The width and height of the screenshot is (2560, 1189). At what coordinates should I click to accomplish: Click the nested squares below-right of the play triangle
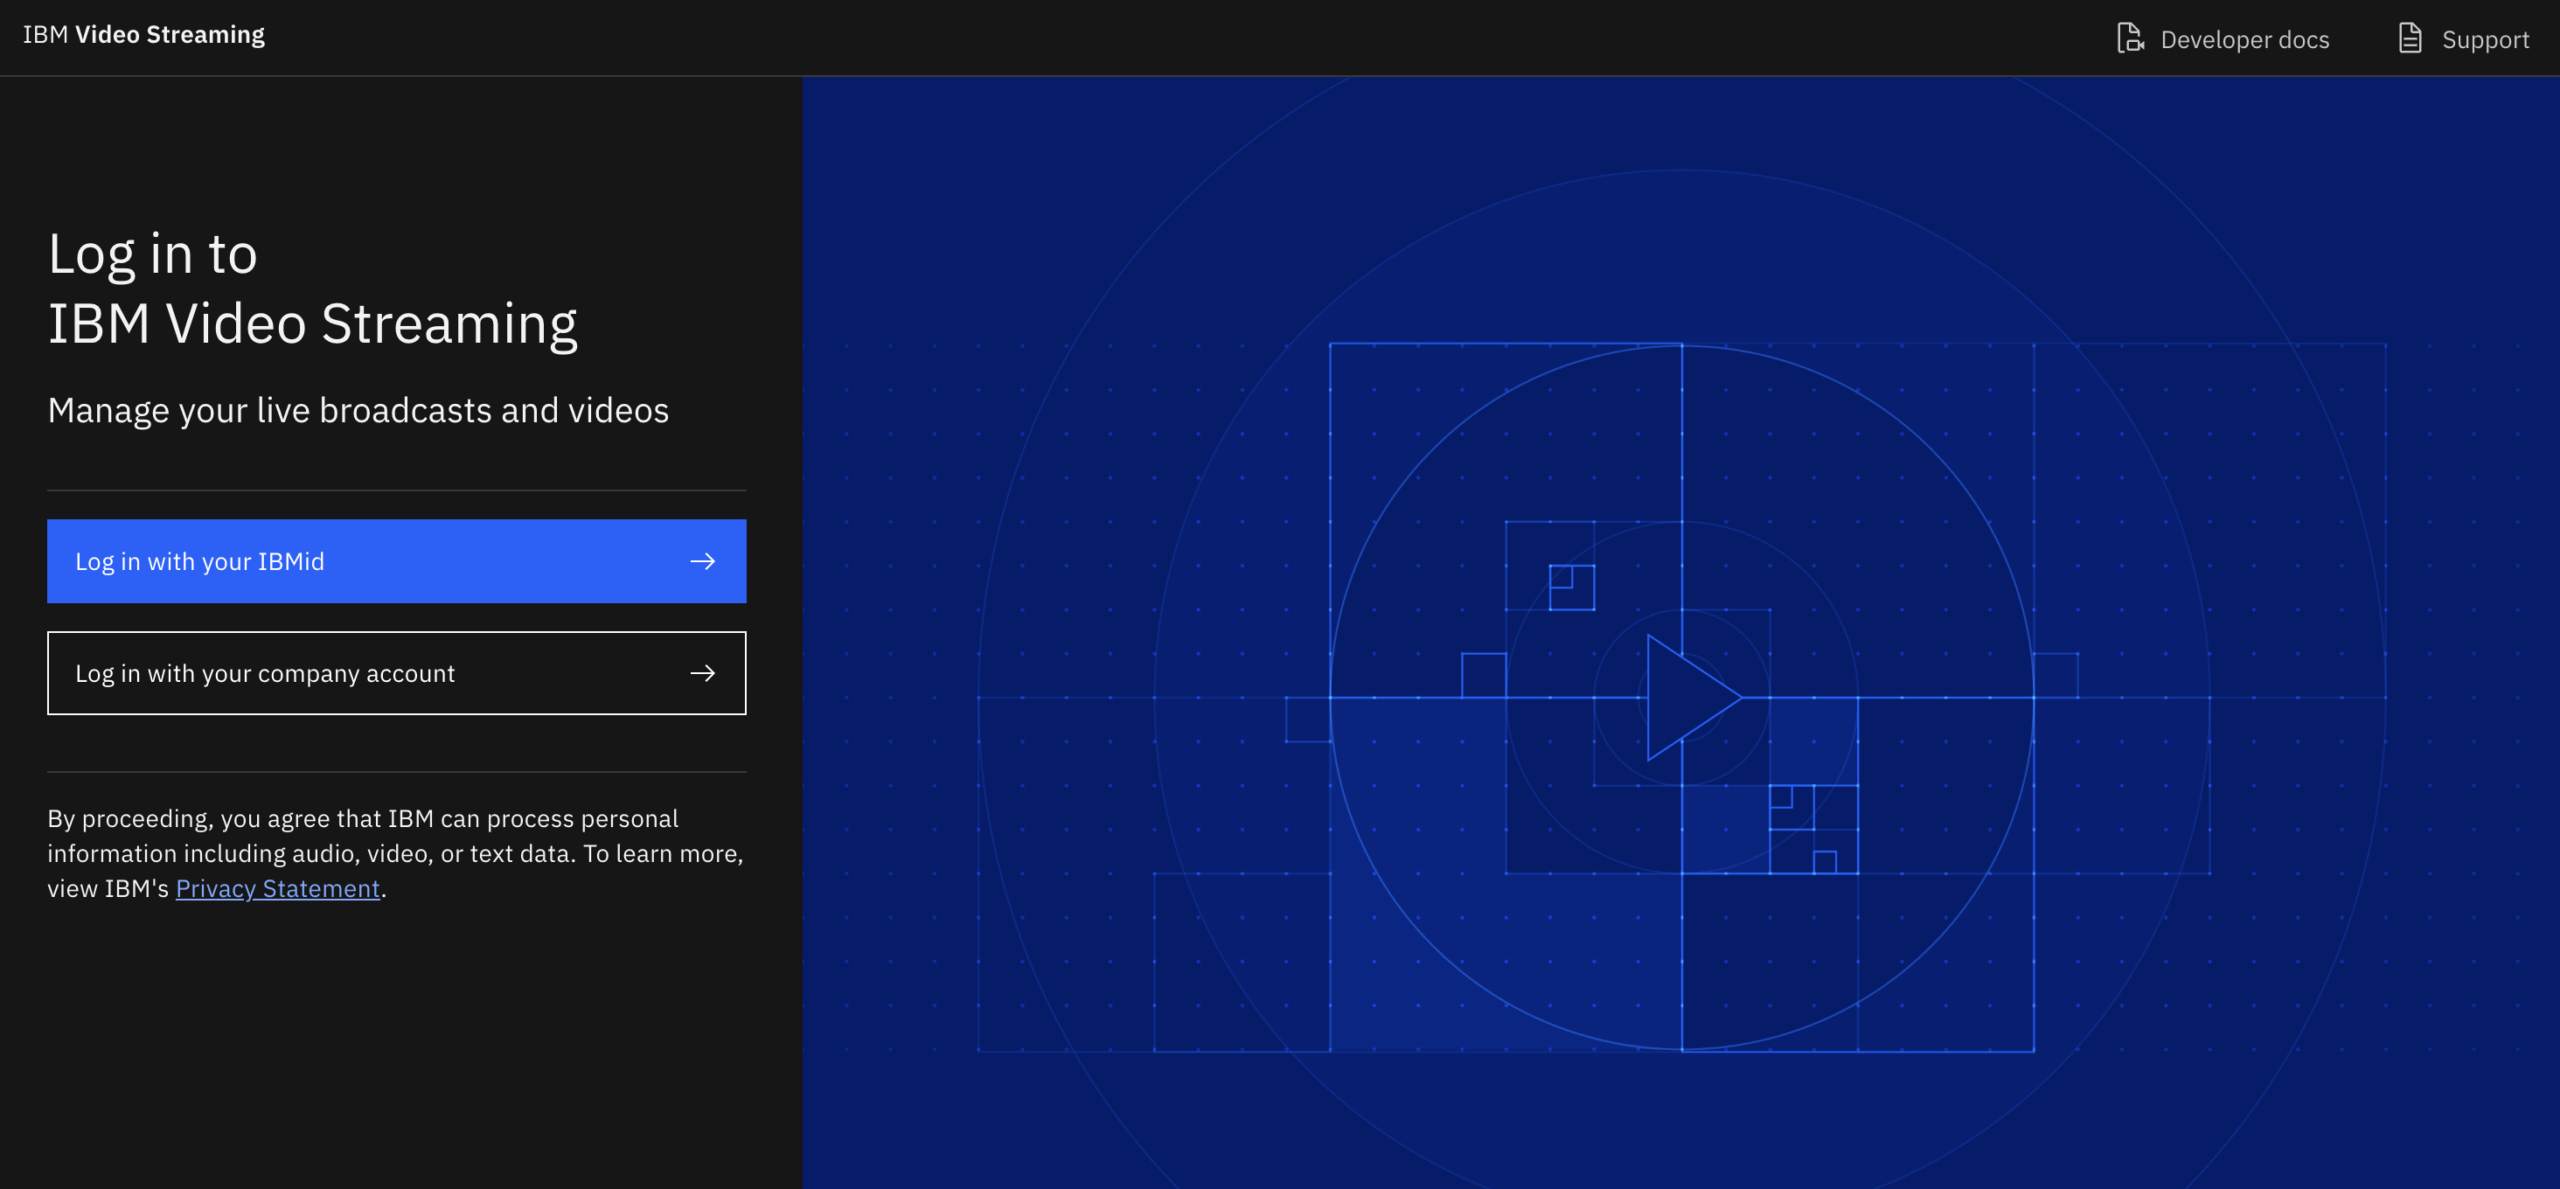coord(1812,829)
